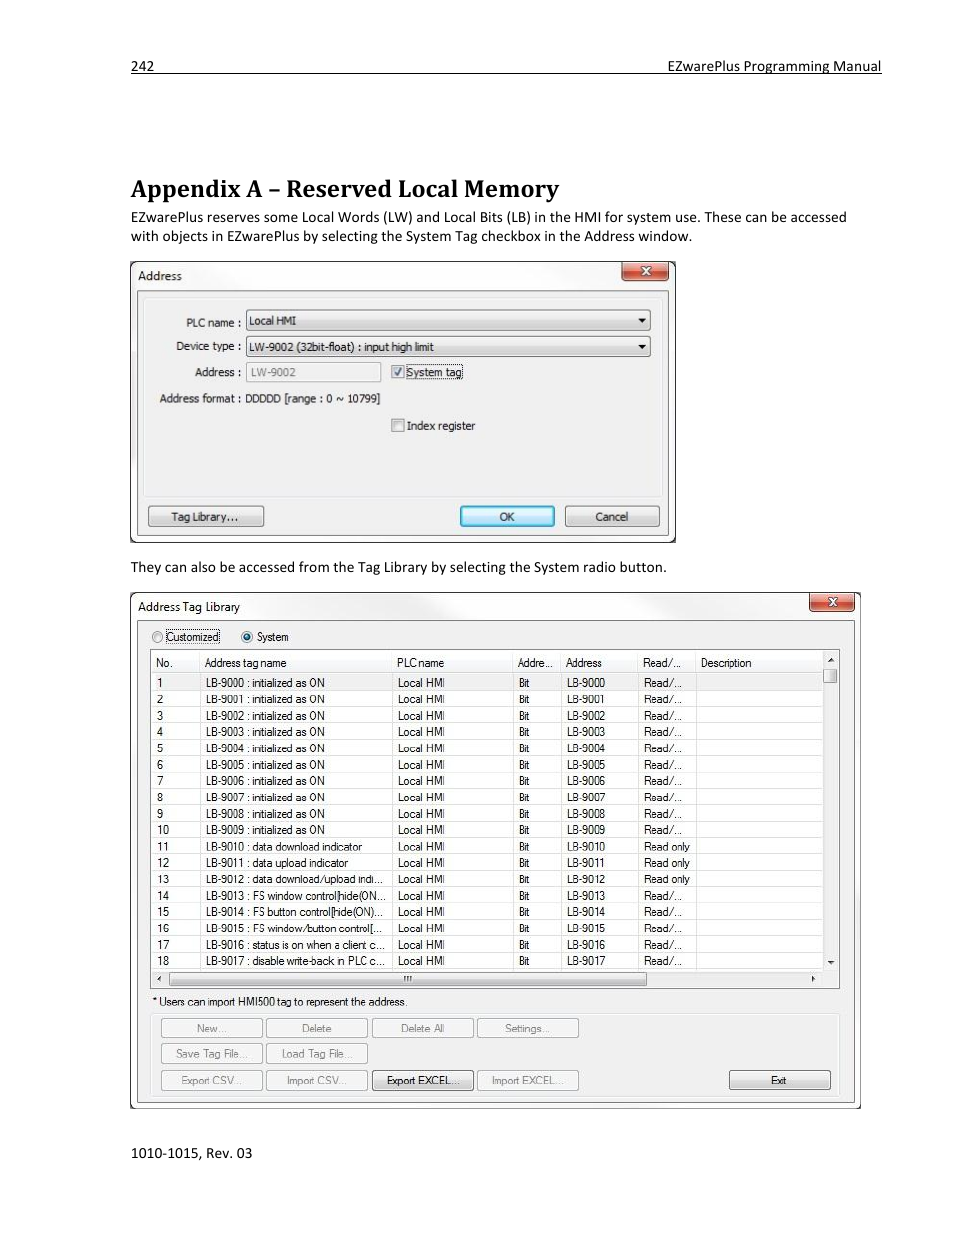Click the scroll up arrow in tag list
This screenshot has width=954, height=1235.
point(830,660)
